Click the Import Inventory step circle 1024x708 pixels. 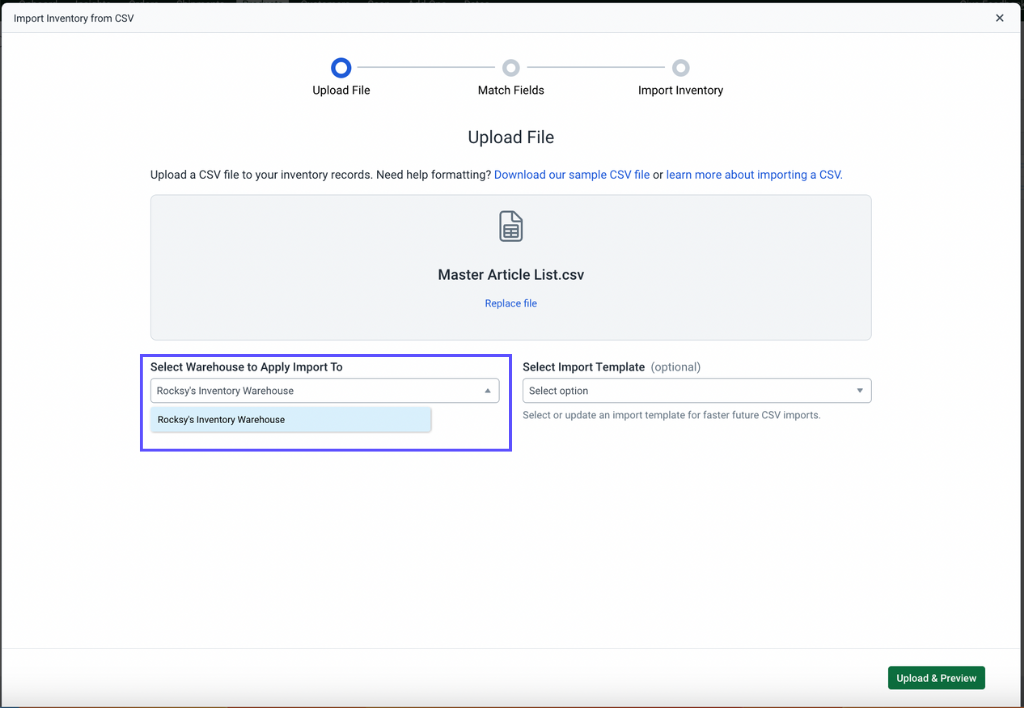coord(681,68)
